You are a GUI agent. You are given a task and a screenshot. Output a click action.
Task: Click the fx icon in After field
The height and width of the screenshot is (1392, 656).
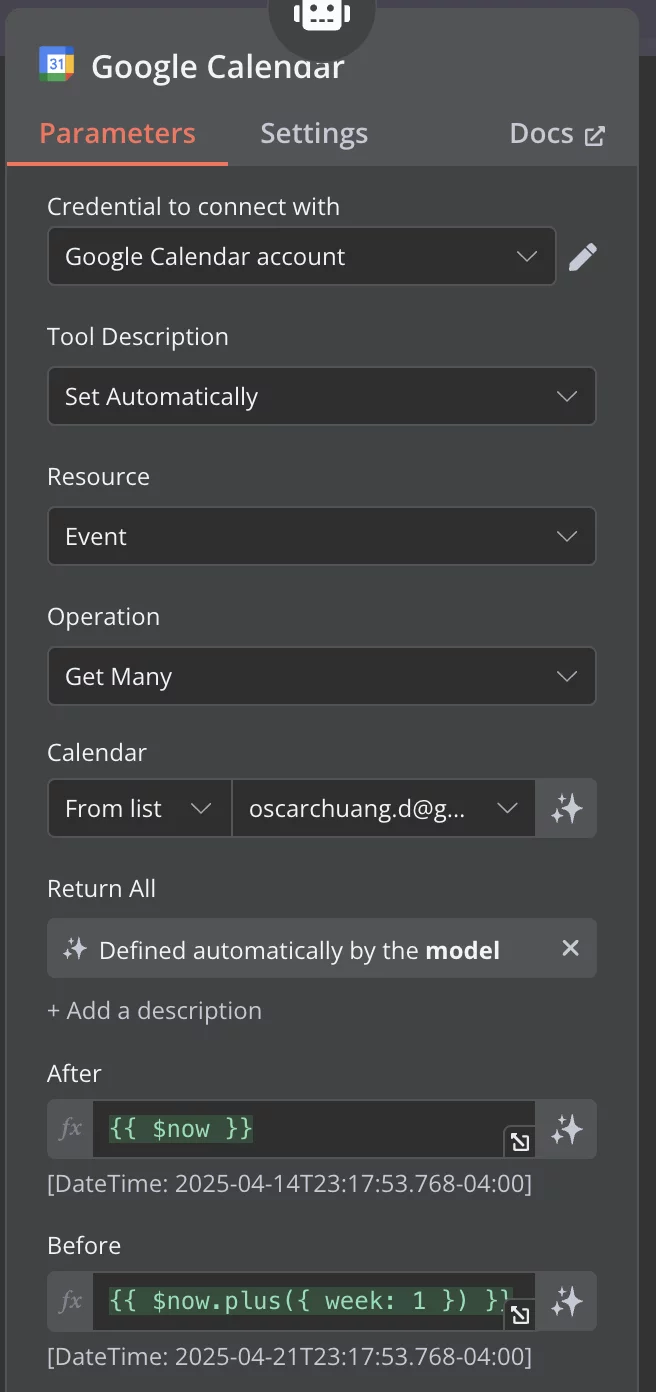[x=70, y=1129]
